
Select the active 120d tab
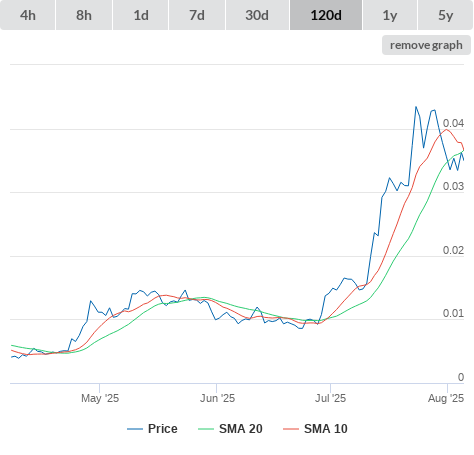326,15
